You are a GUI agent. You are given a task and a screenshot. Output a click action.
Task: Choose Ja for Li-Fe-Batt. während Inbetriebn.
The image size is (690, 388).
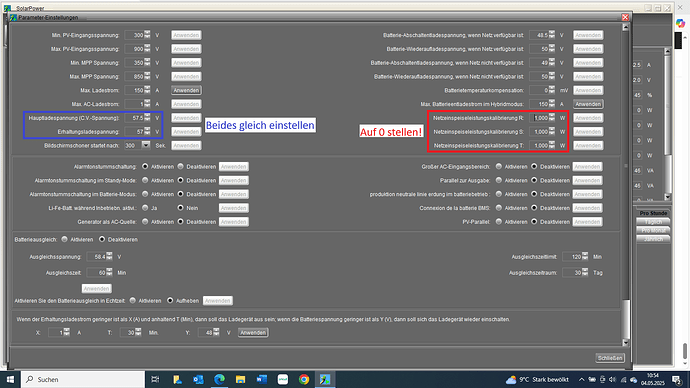145,208
